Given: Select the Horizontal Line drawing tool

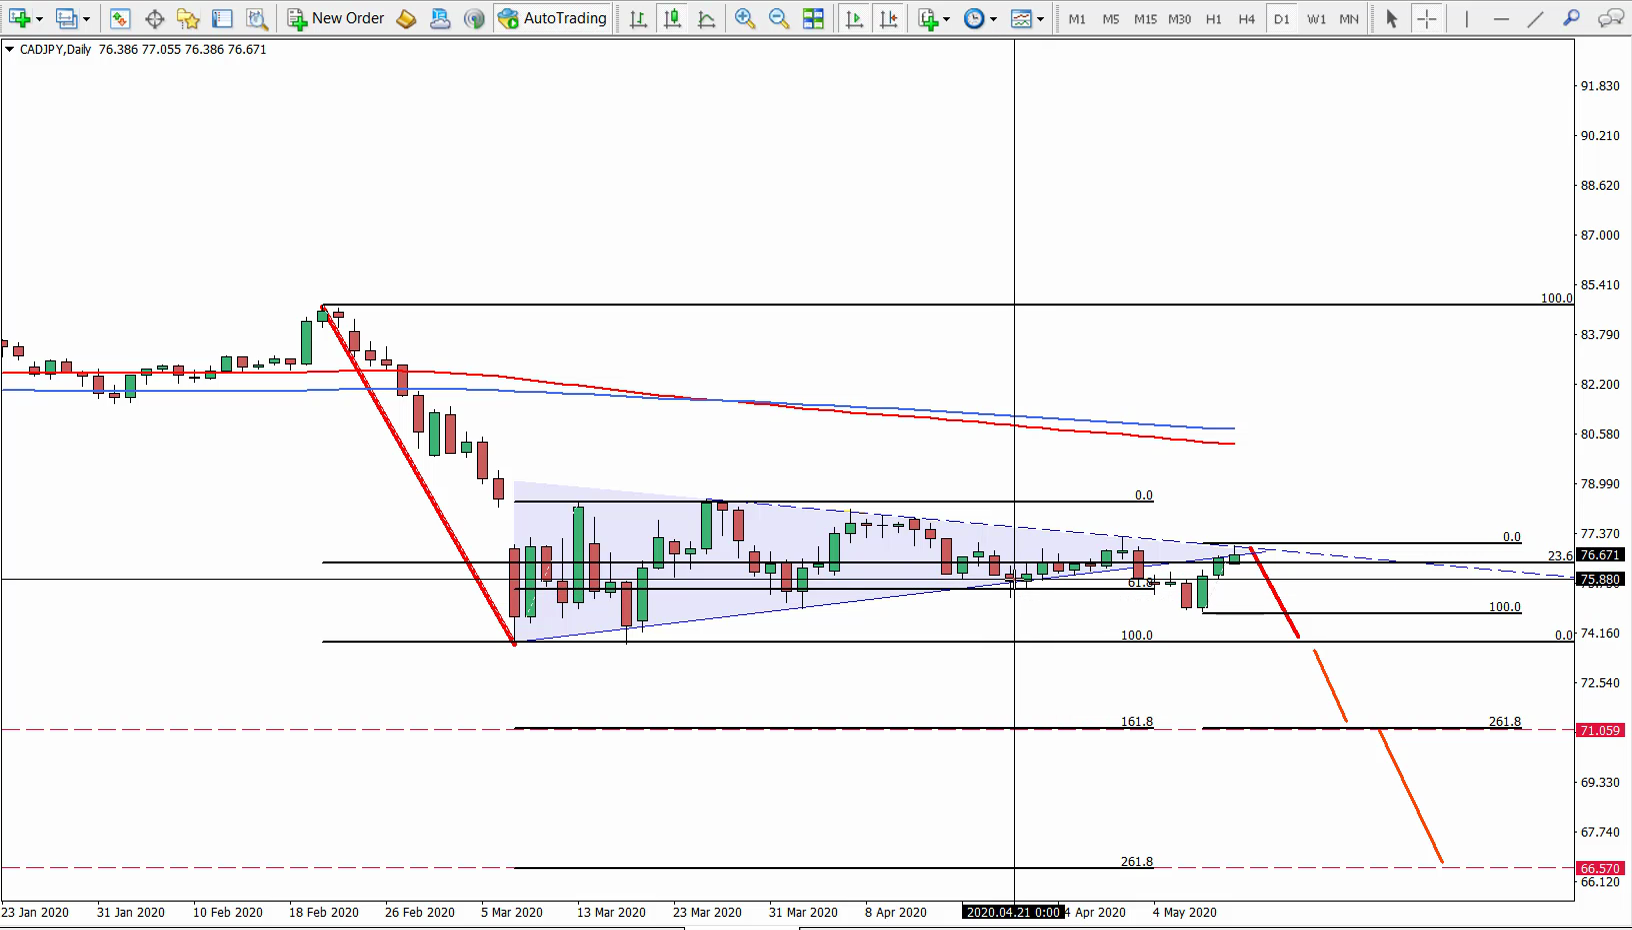Looking at the screenshot, I should 1500,18.
